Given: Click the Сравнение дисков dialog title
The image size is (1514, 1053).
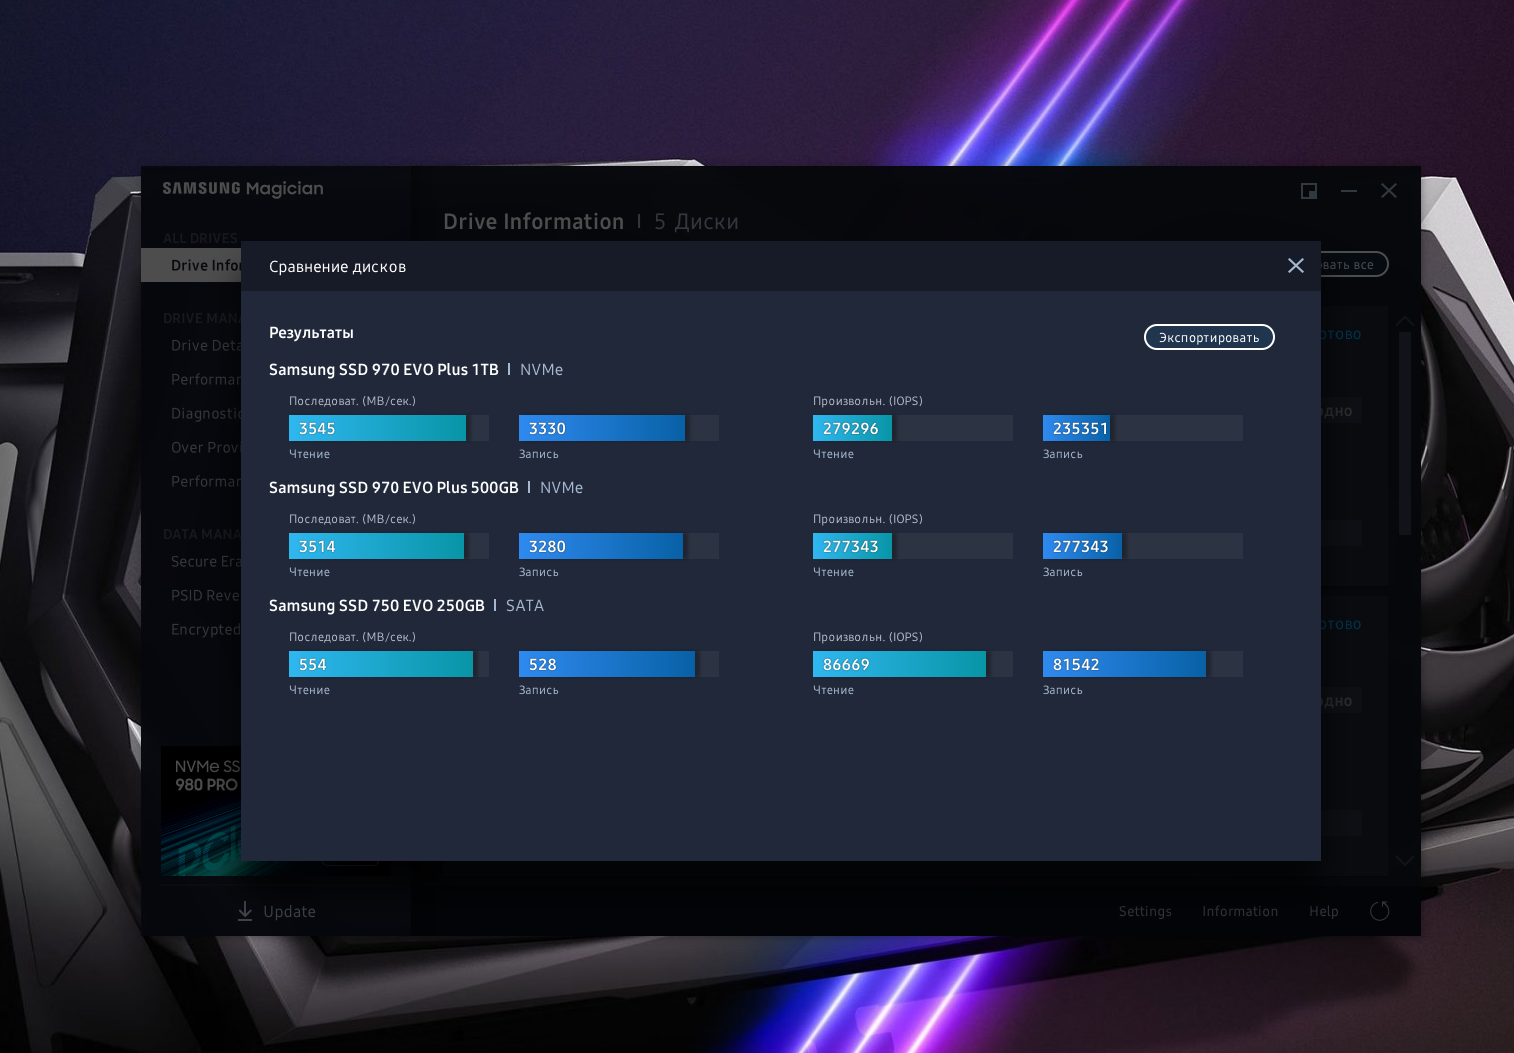Looking at the screenshot, I should point(337,266).
